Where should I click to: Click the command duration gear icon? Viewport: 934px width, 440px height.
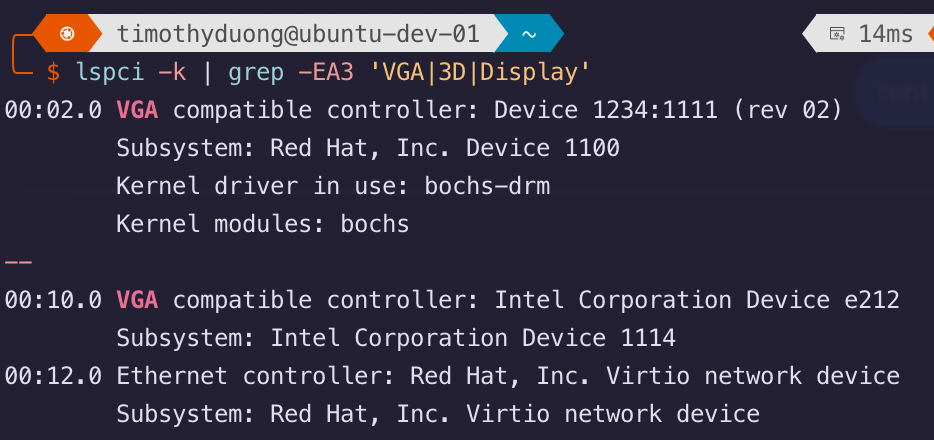tap(838, 35)
